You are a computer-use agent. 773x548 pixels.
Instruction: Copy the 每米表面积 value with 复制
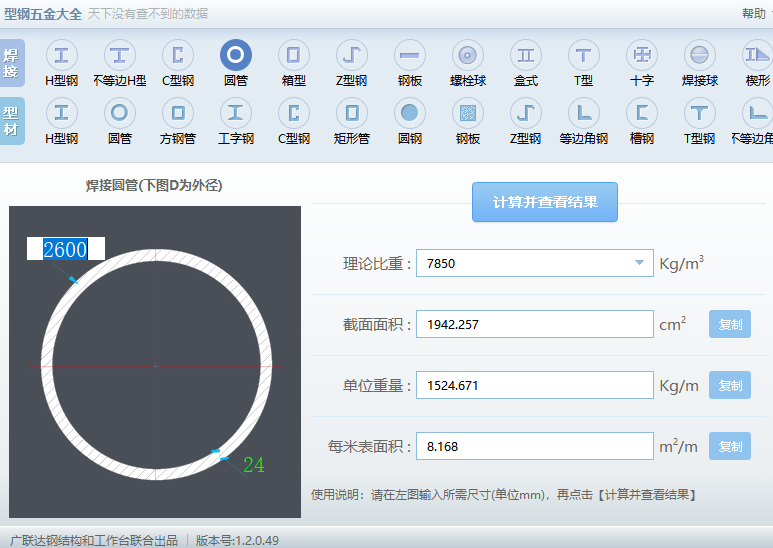(730, 446)
